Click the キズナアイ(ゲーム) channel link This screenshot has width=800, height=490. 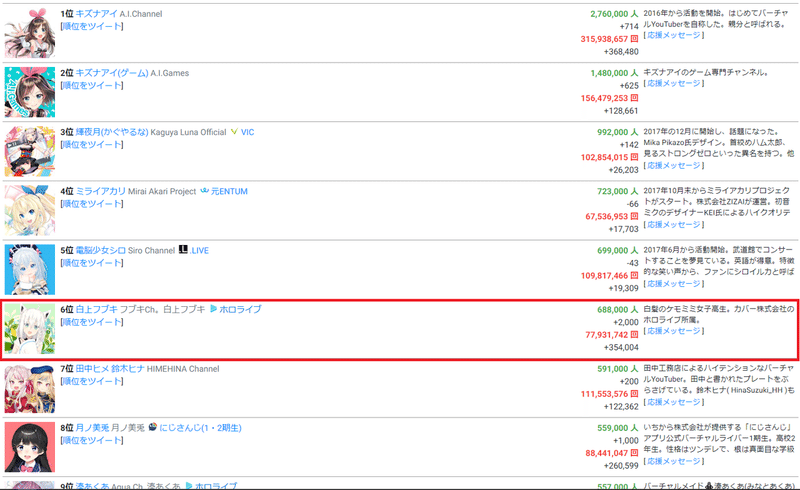point(112,73)
